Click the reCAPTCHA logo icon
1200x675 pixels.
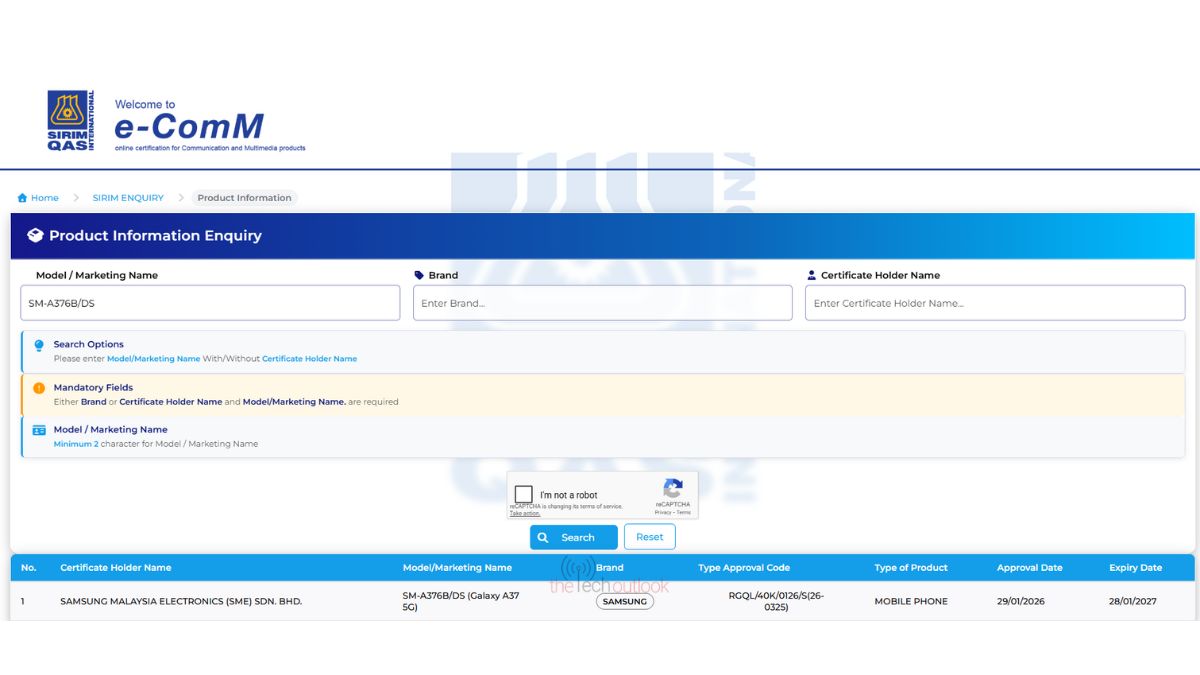(673, 488)
